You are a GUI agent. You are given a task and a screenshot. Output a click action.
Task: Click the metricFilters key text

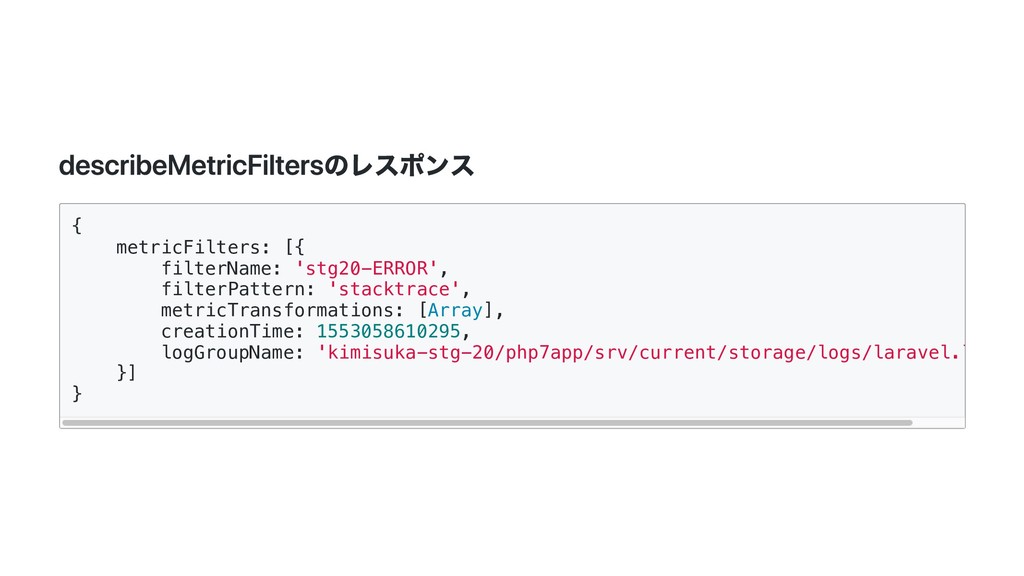point(188,248)
